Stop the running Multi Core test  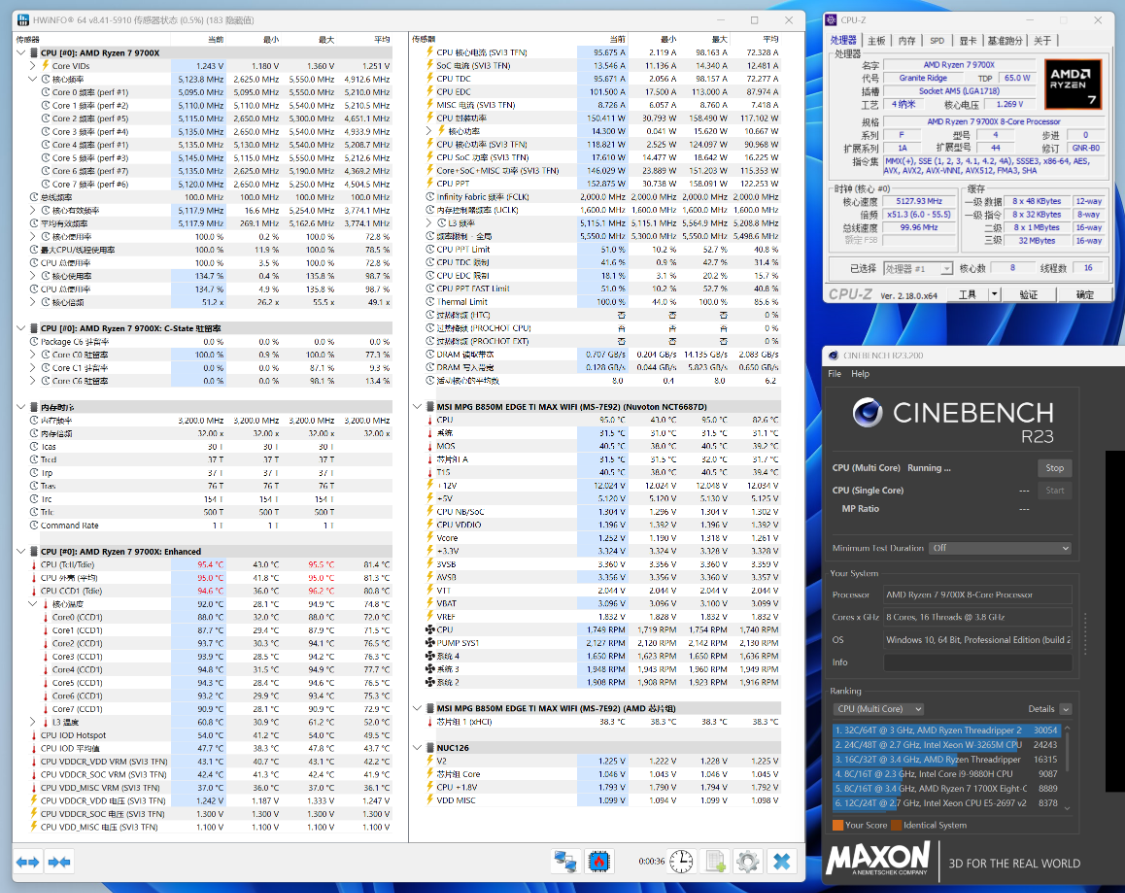tap(1054, 468)
